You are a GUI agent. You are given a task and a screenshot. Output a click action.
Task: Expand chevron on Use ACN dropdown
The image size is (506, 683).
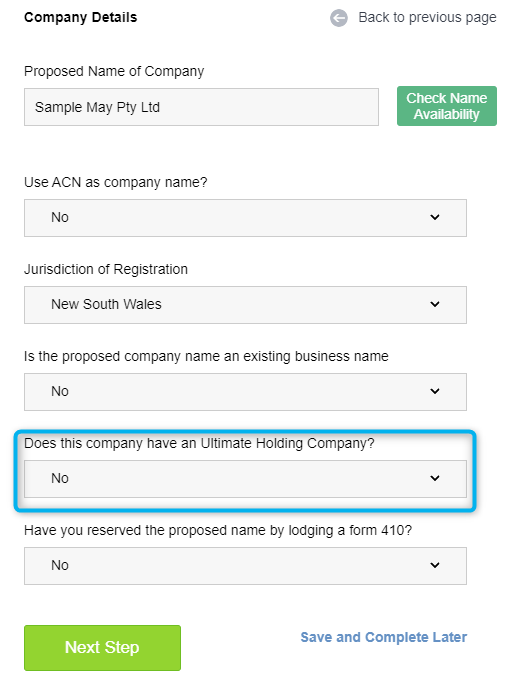pyautogui.click(x=435, y=217)
